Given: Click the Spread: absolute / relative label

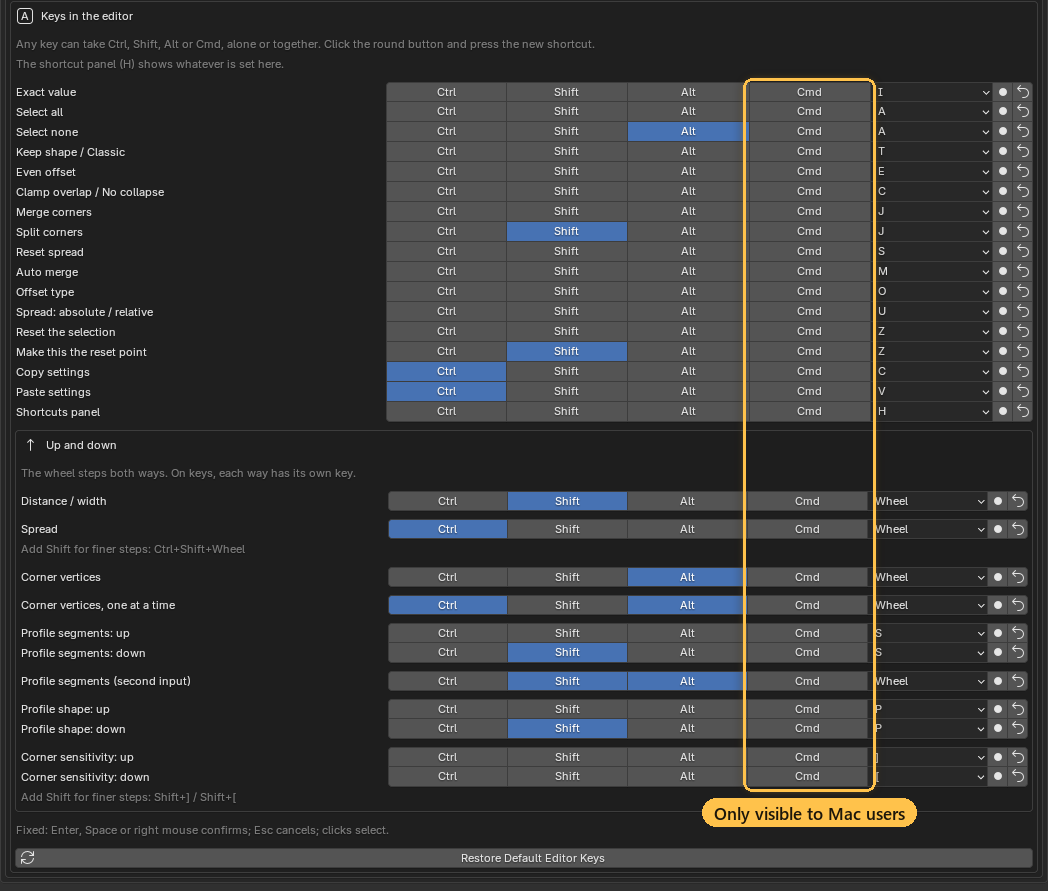Looking at the screenshot, I should [x=84, y=312].
